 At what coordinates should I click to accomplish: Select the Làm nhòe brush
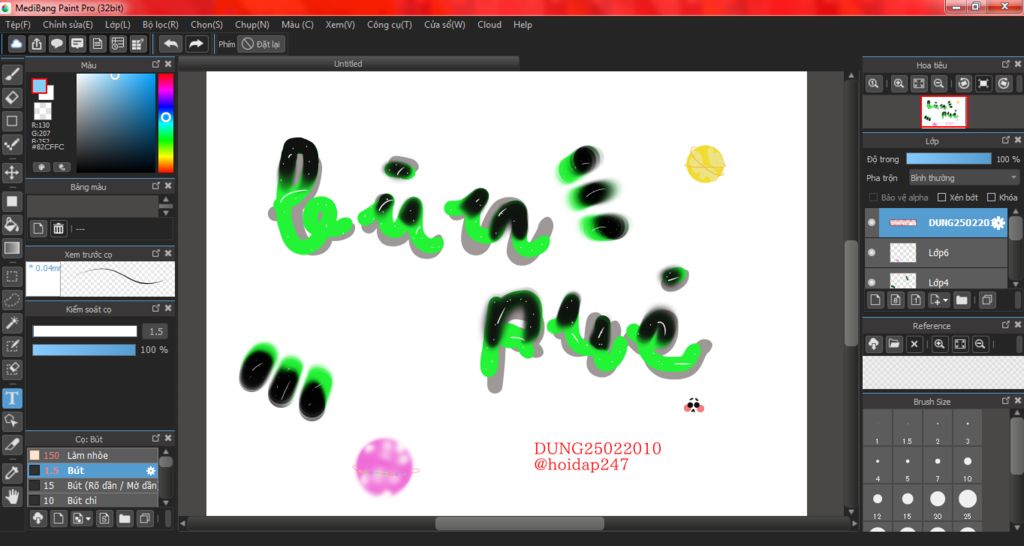(x=92, y=455)
